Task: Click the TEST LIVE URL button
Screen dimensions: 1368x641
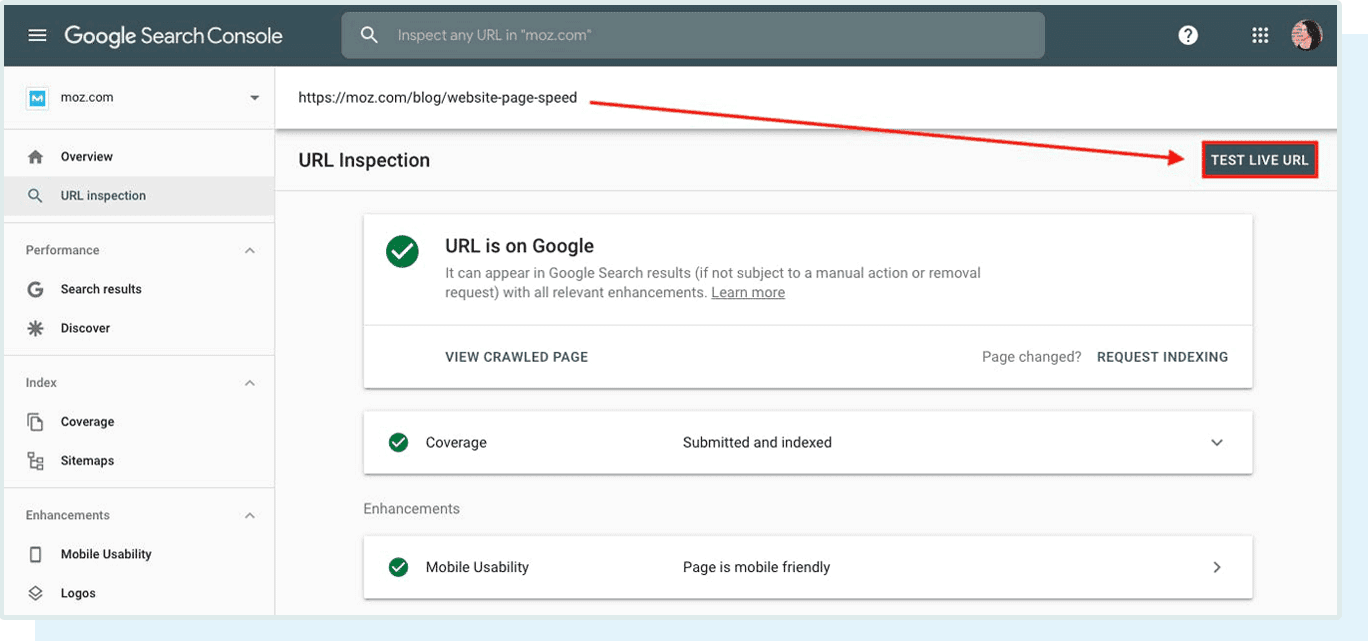Action: click(1260, 159)
